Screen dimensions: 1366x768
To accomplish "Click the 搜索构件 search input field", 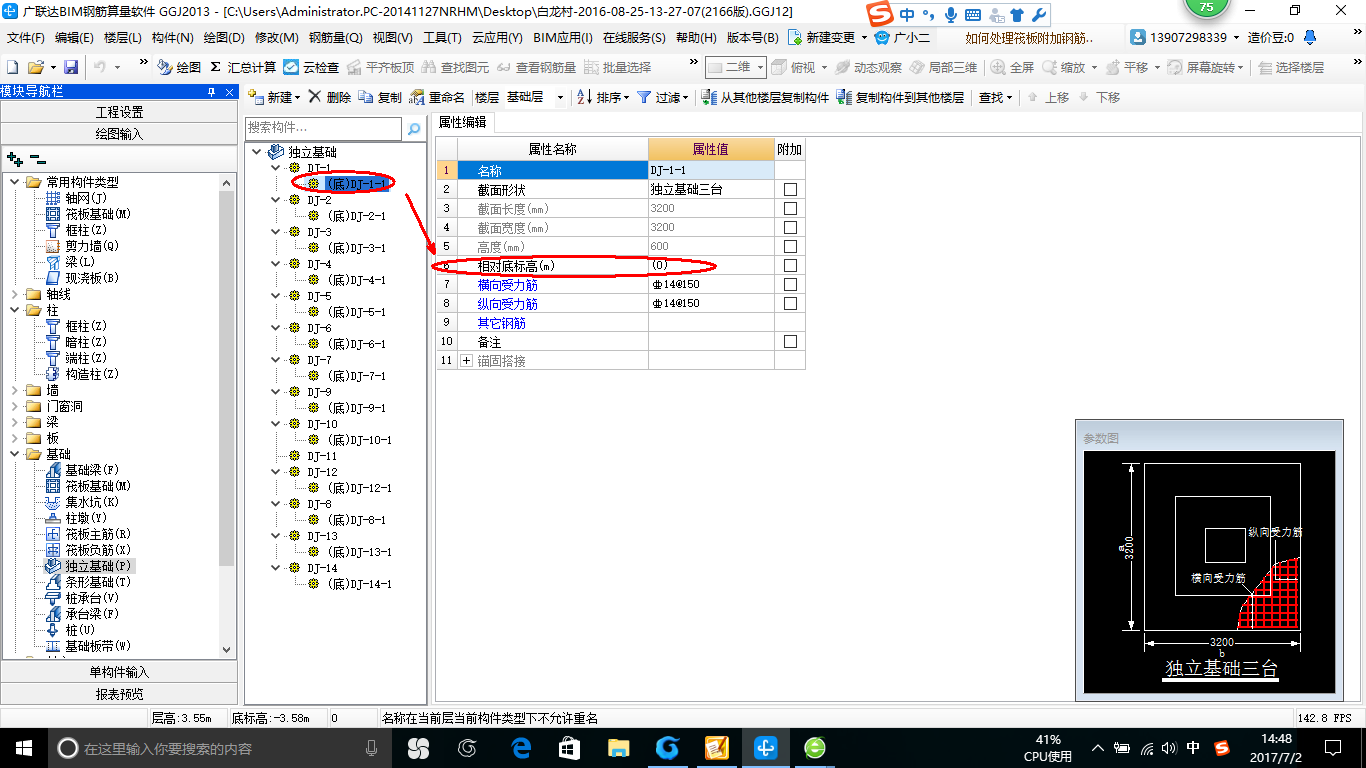I will [324, 128].
